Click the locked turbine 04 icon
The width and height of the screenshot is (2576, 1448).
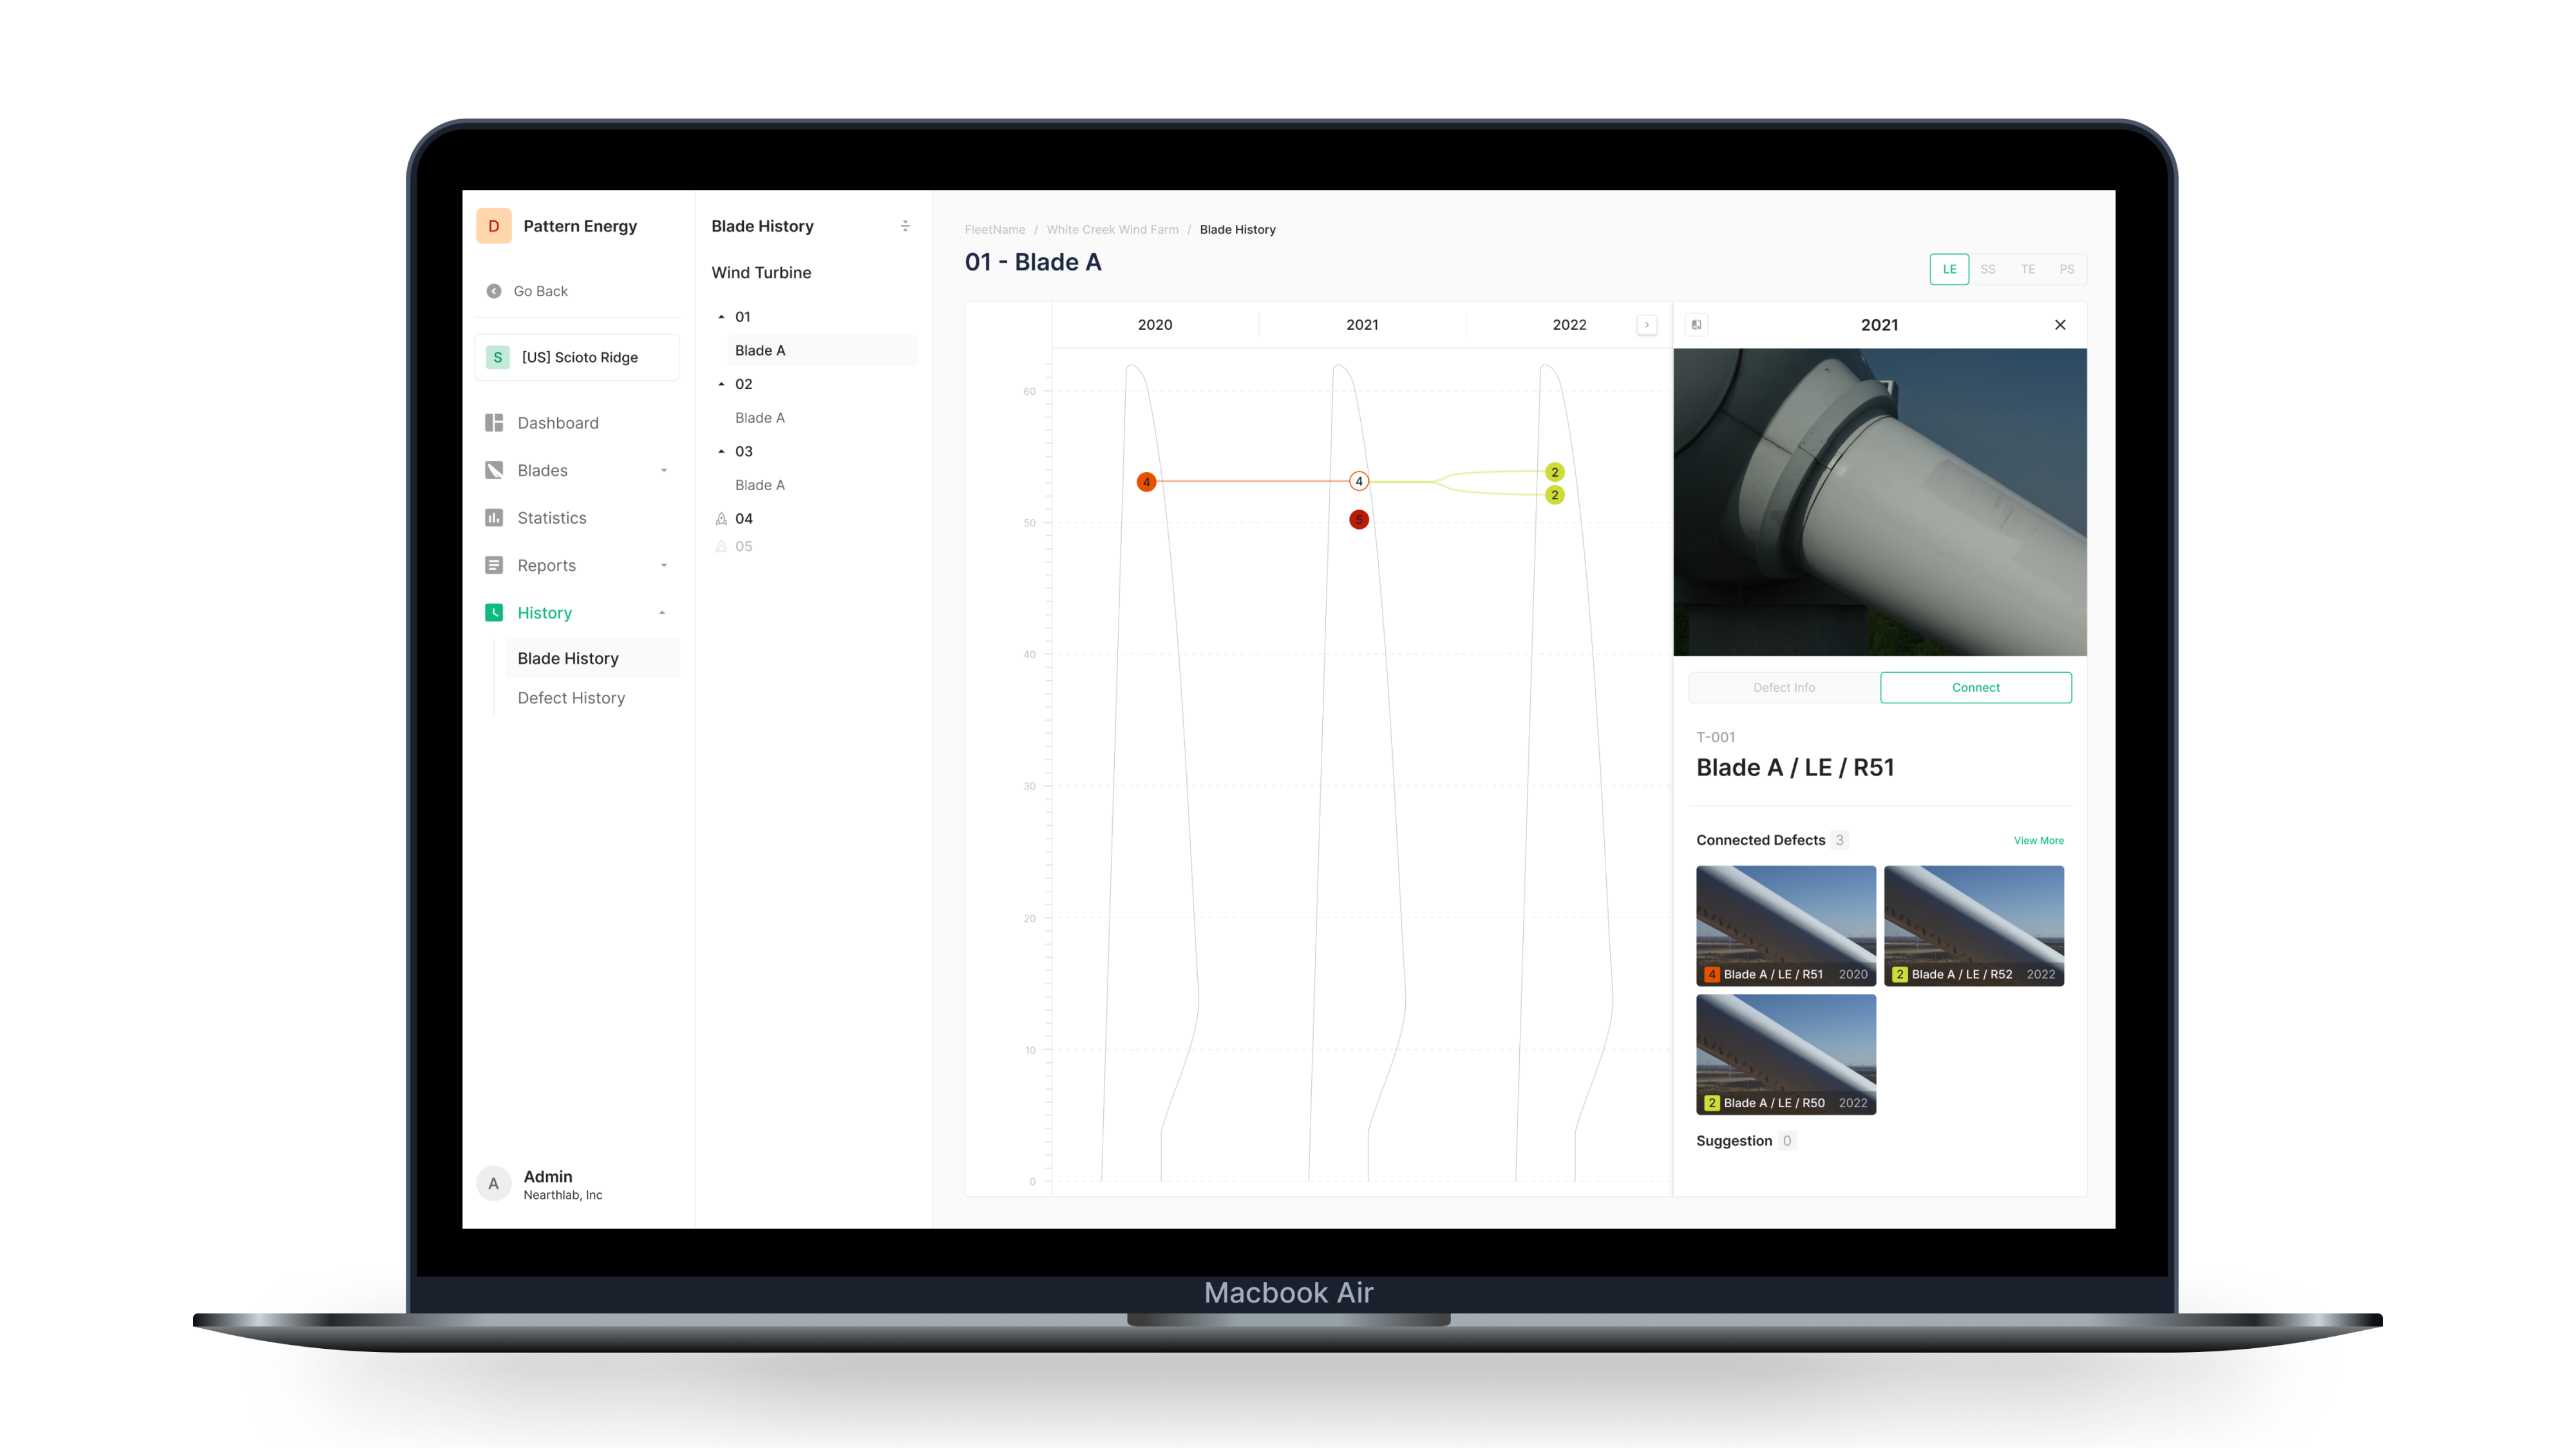coord(721,519)
